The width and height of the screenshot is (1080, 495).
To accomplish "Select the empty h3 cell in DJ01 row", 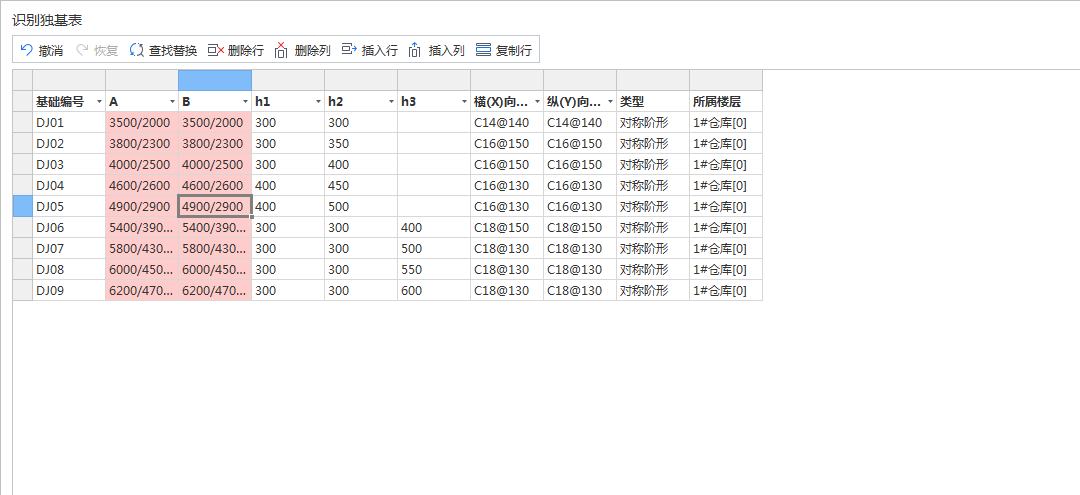I will coord(434,123).
